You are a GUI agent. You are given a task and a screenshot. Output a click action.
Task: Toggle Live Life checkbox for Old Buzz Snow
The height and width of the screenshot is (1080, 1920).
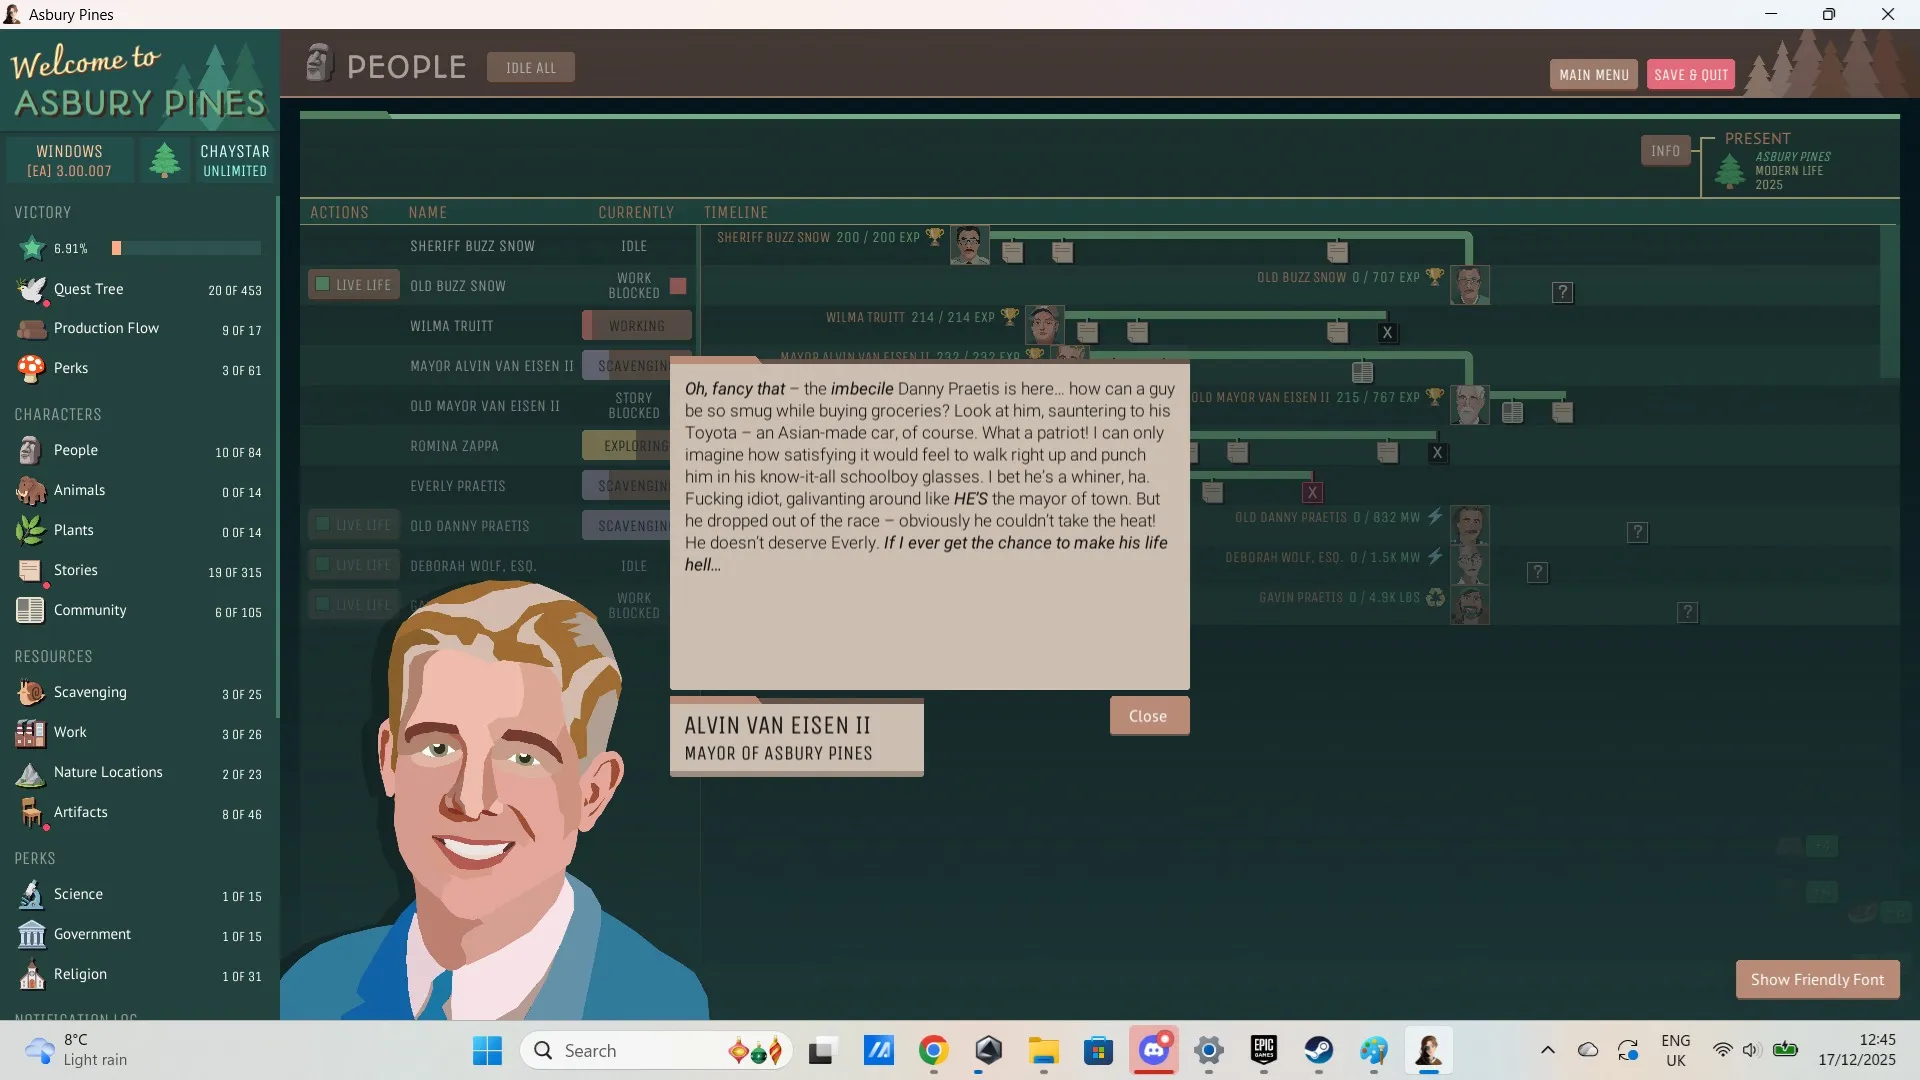pos(323,285)
